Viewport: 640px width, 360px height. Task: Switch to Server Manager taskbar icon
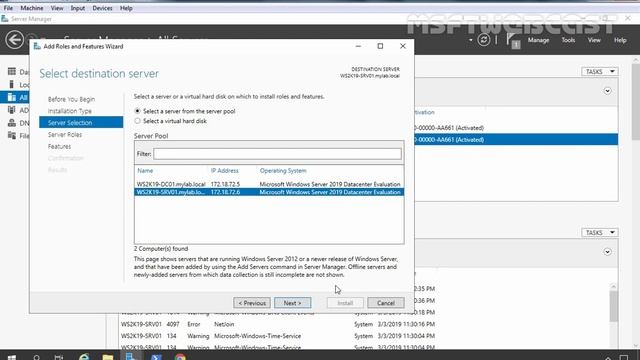coord(131,356)
